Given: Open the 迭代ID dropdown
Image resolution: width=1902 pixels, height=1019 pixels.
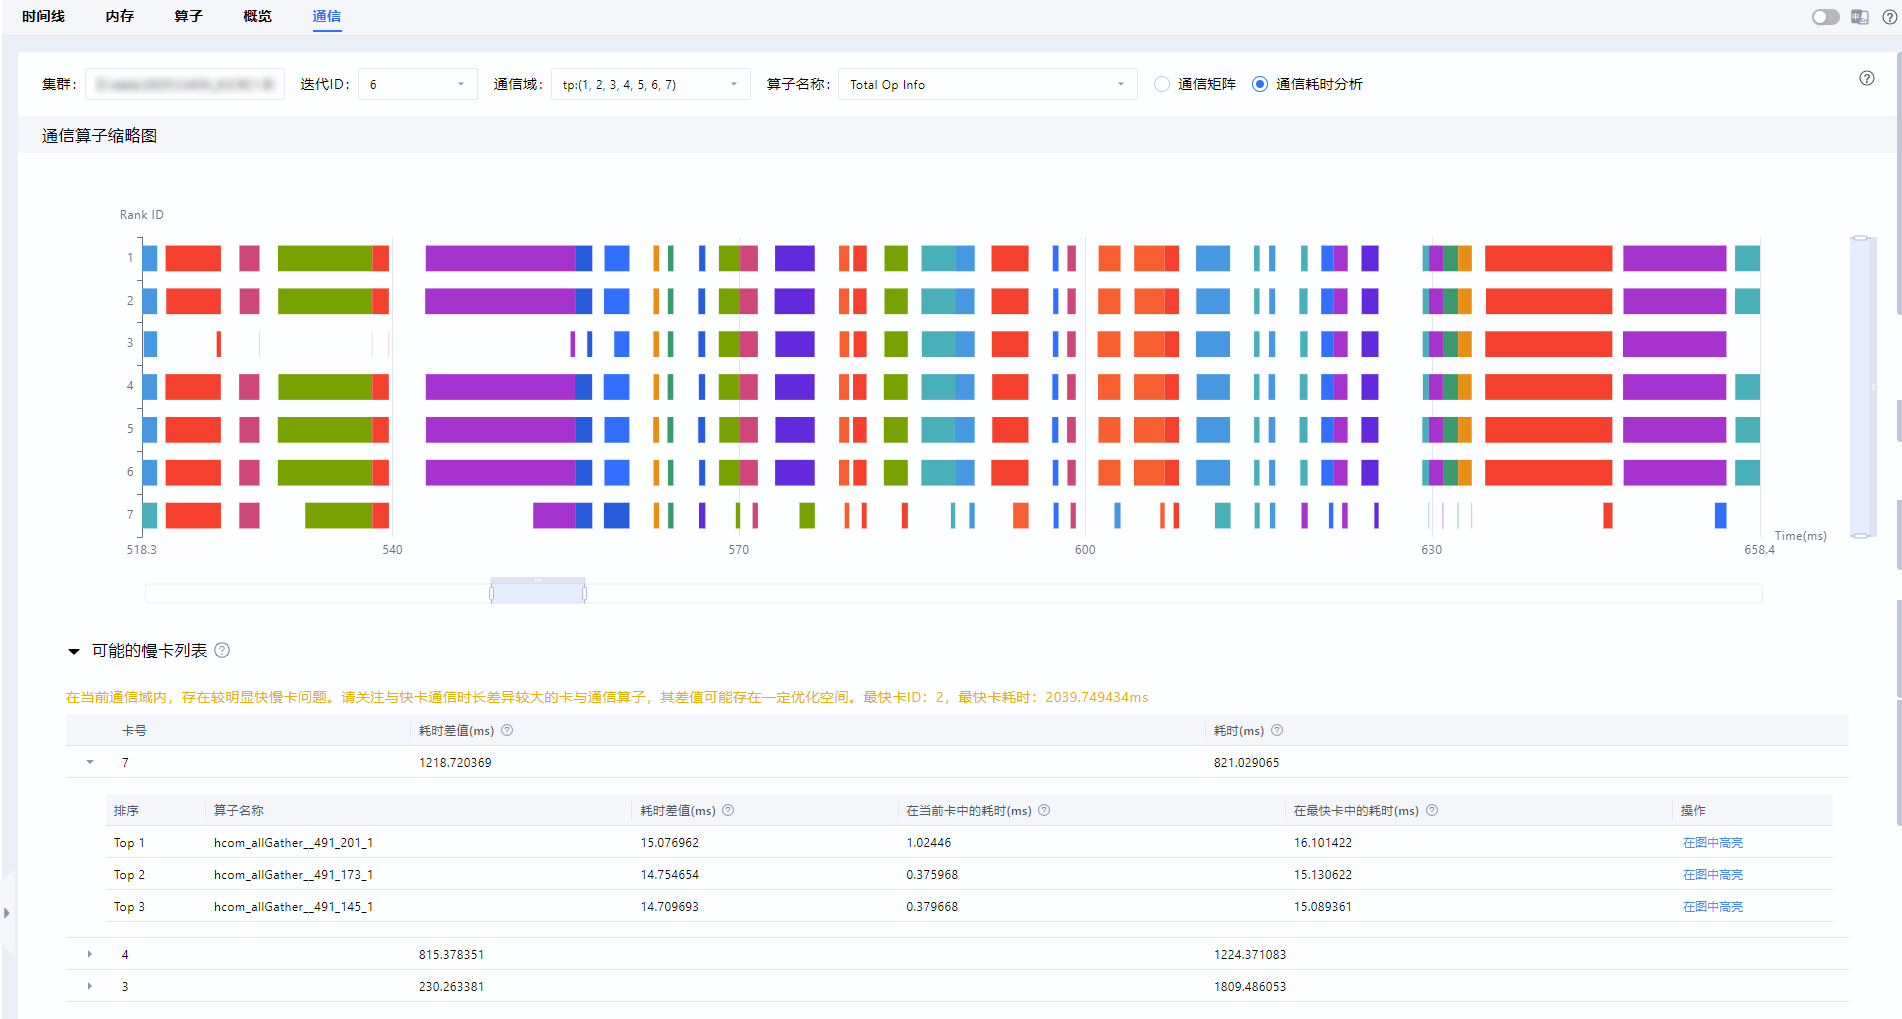Looking at the screenshot, I should (417, 84).
